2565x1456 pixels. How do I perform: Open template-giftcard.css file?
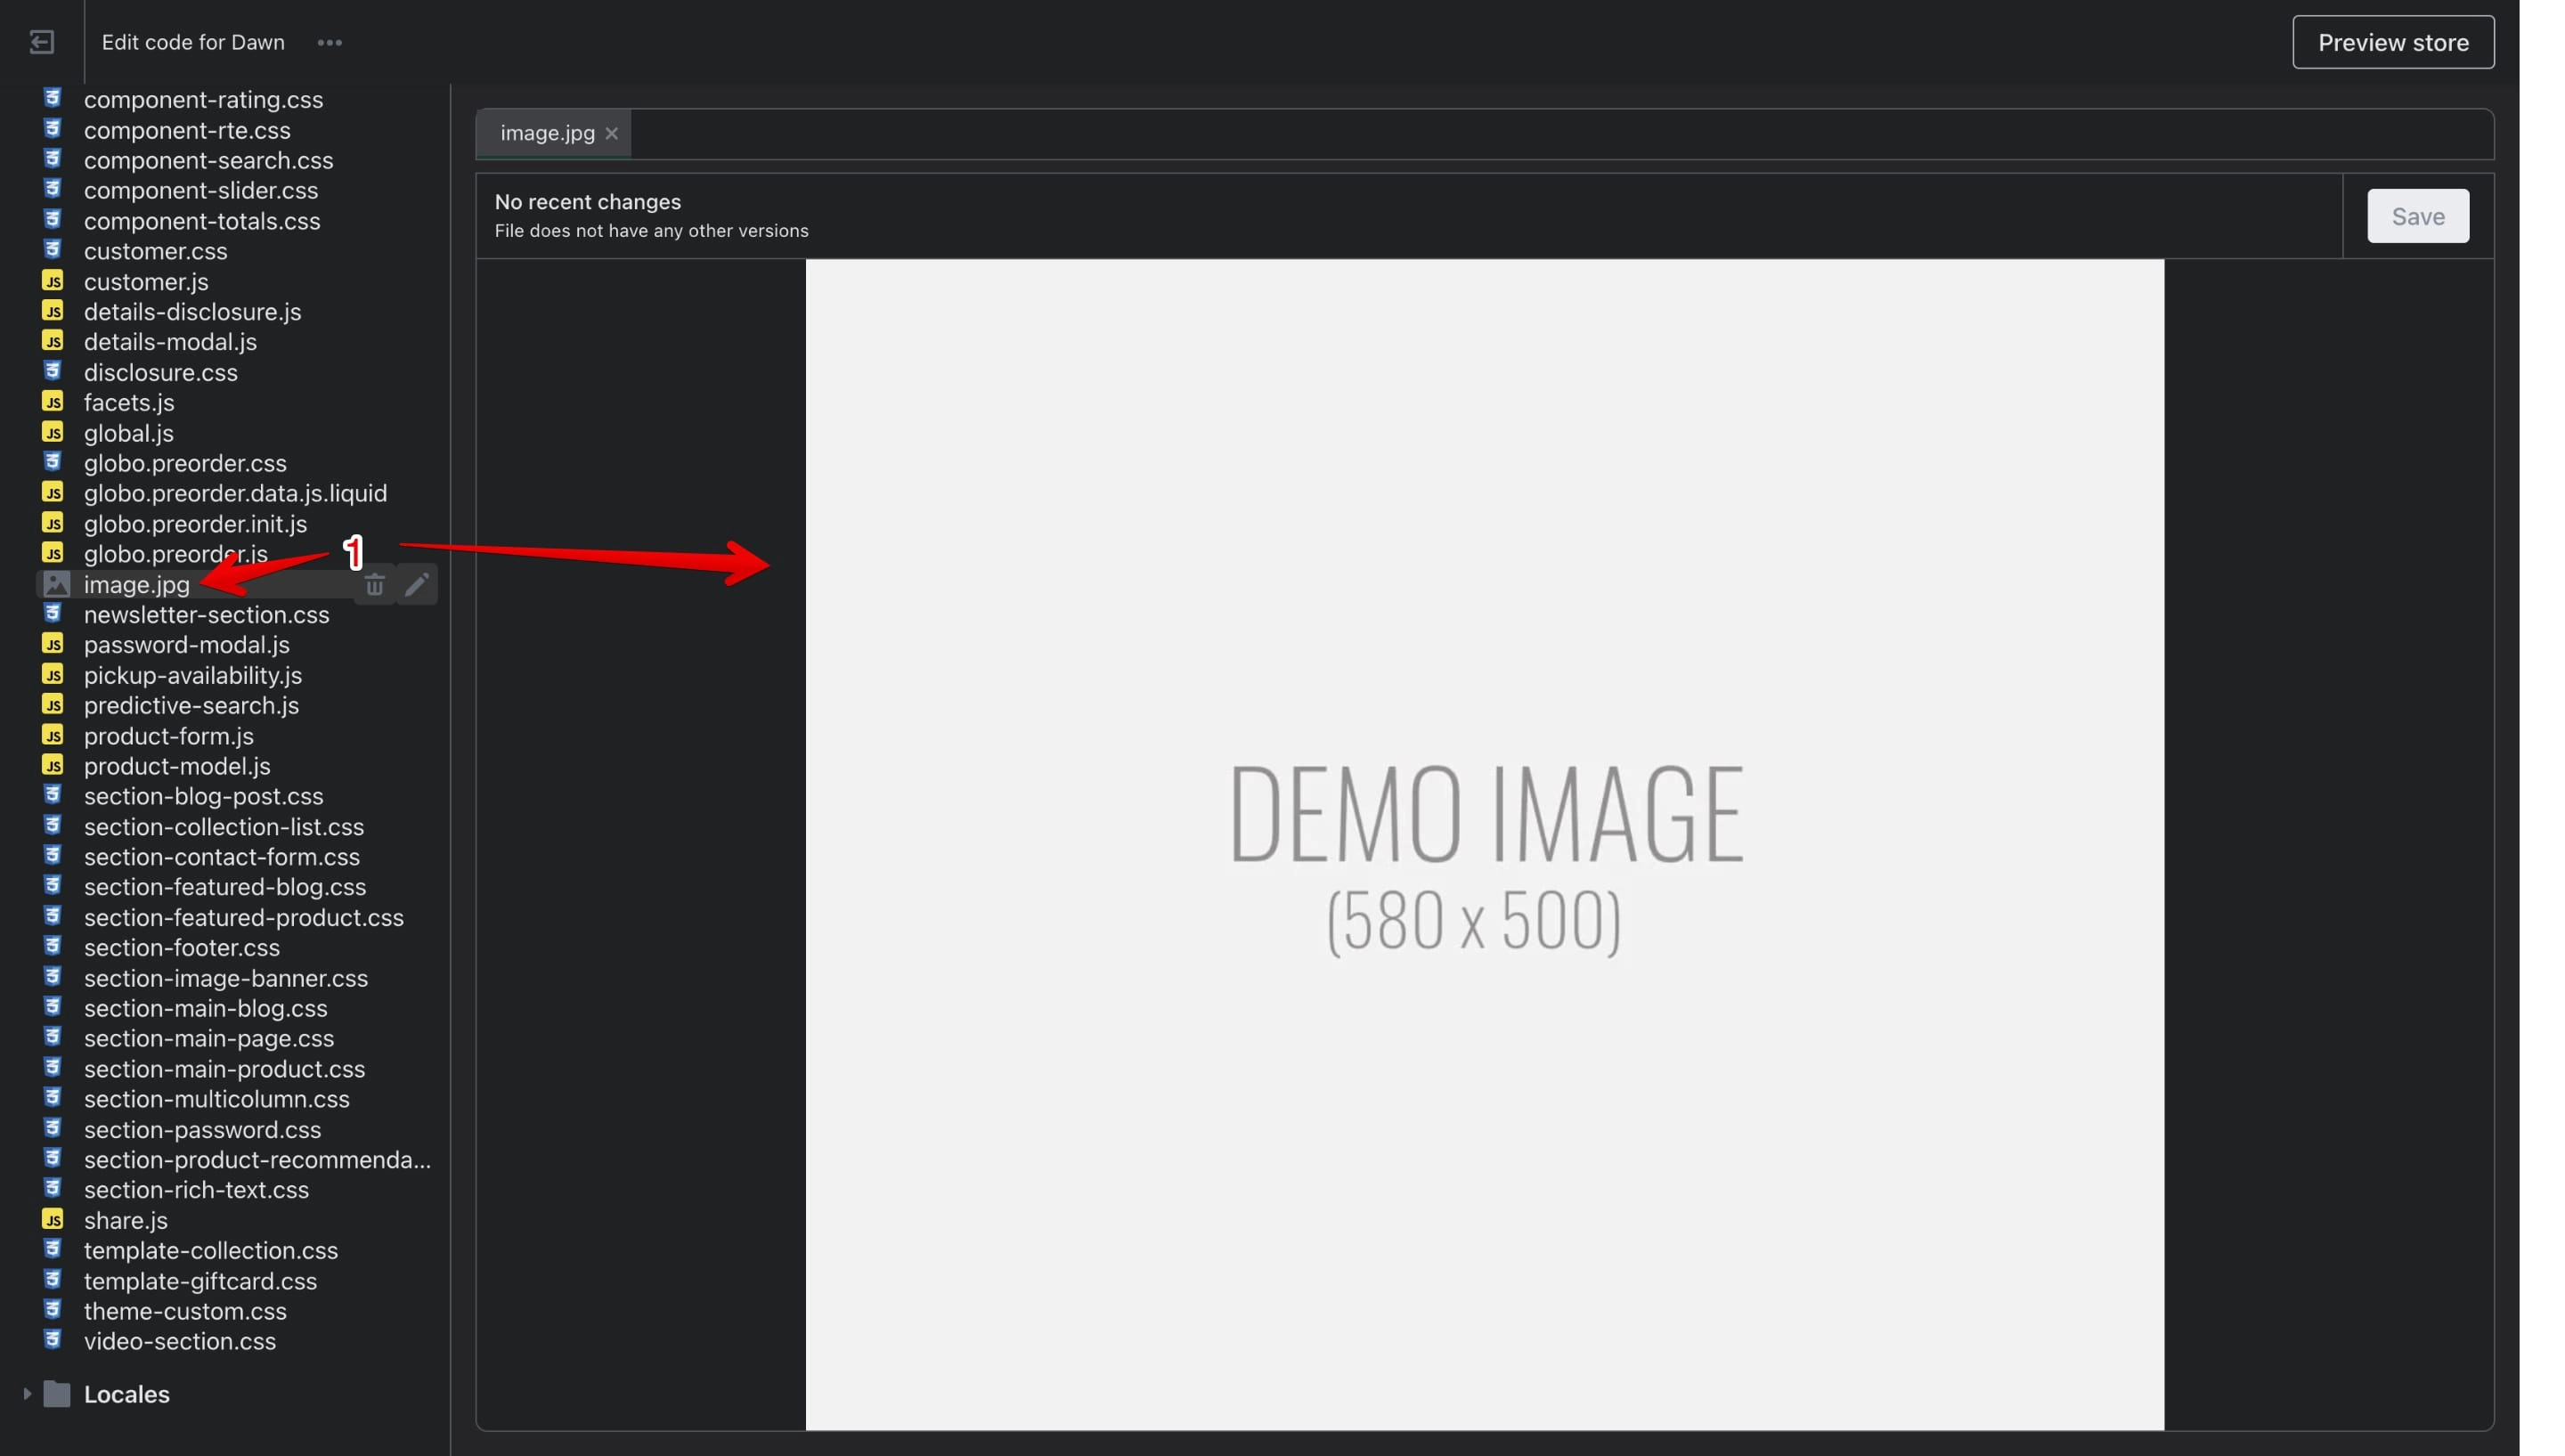coord(200,1281)
